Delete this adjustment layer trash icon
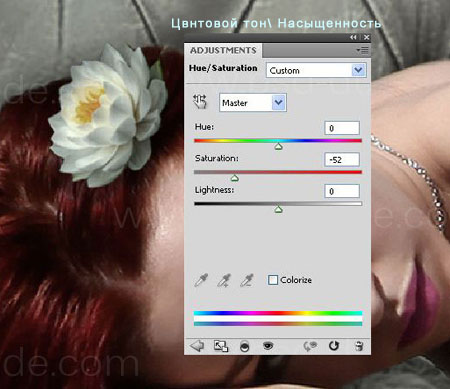 click(359, 346)
